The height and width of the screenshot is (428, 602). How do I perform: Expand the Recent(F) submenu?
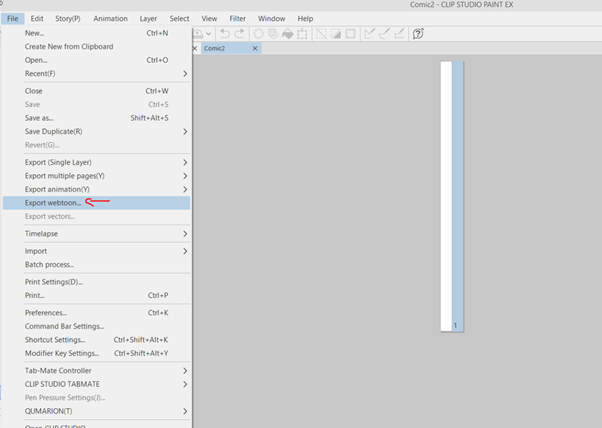coord(185,73)
